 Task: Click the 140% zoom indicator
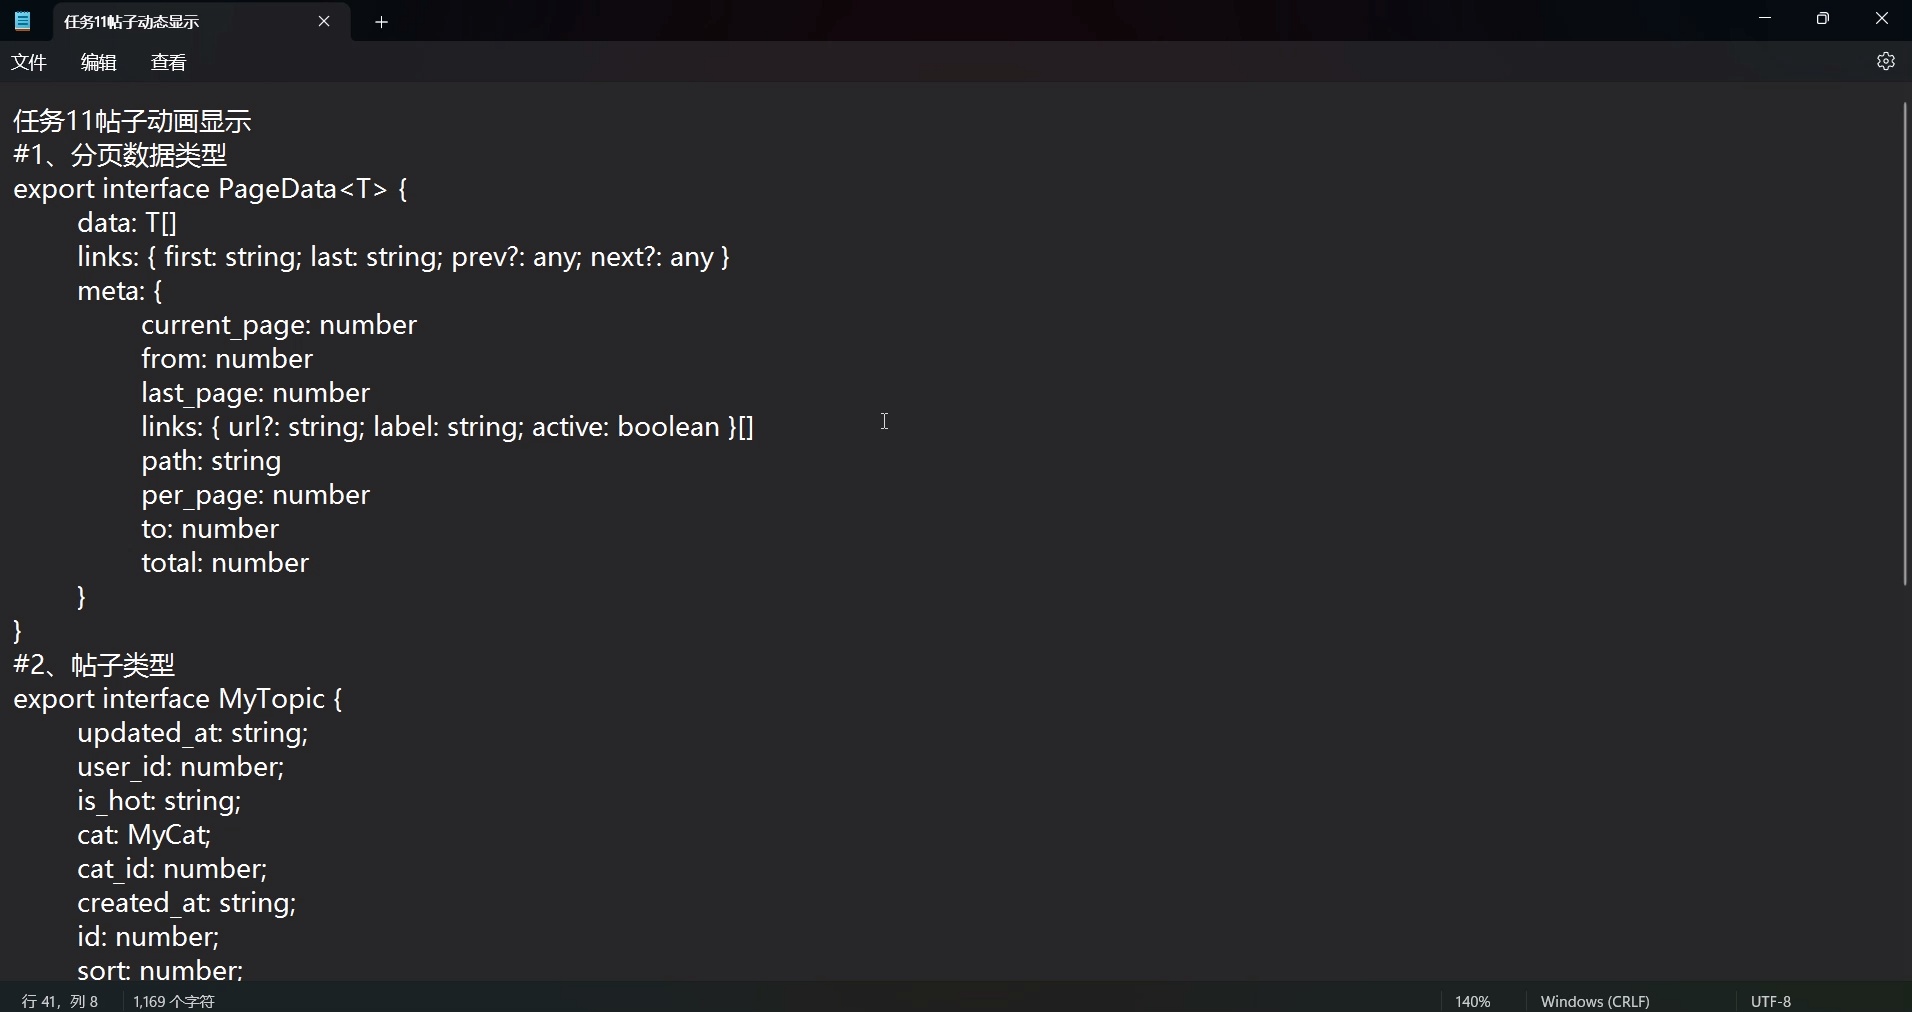click(1473, 1000)
